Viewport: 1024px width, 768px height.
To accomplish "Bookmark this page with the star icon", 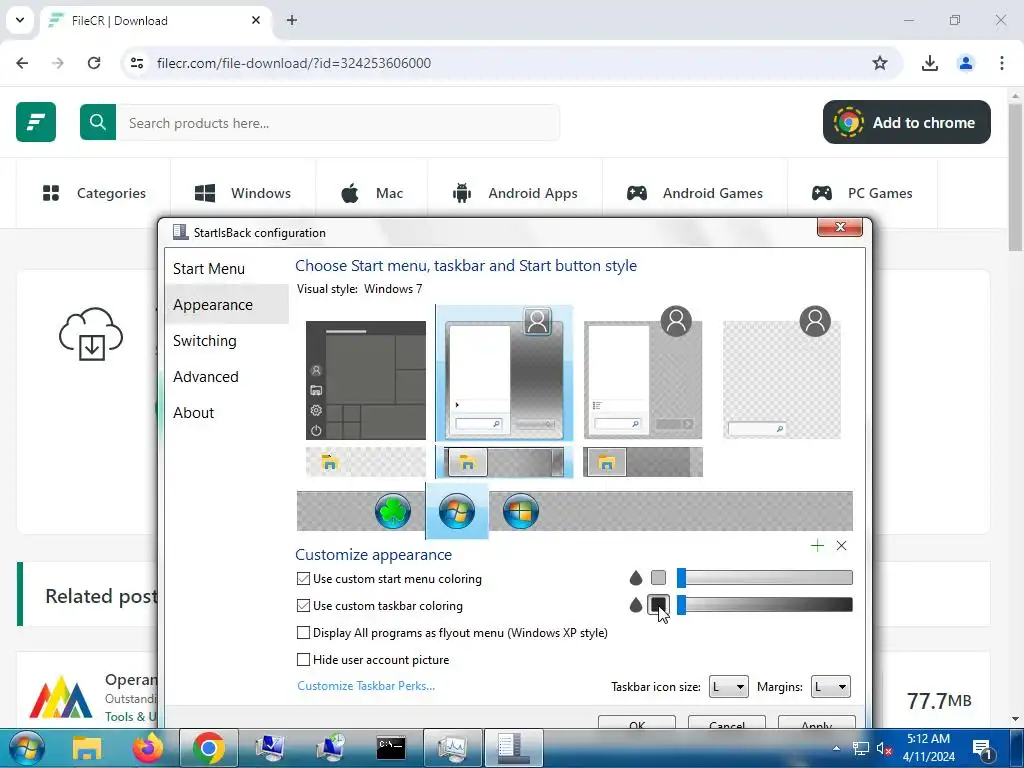I will click(880, 63).
